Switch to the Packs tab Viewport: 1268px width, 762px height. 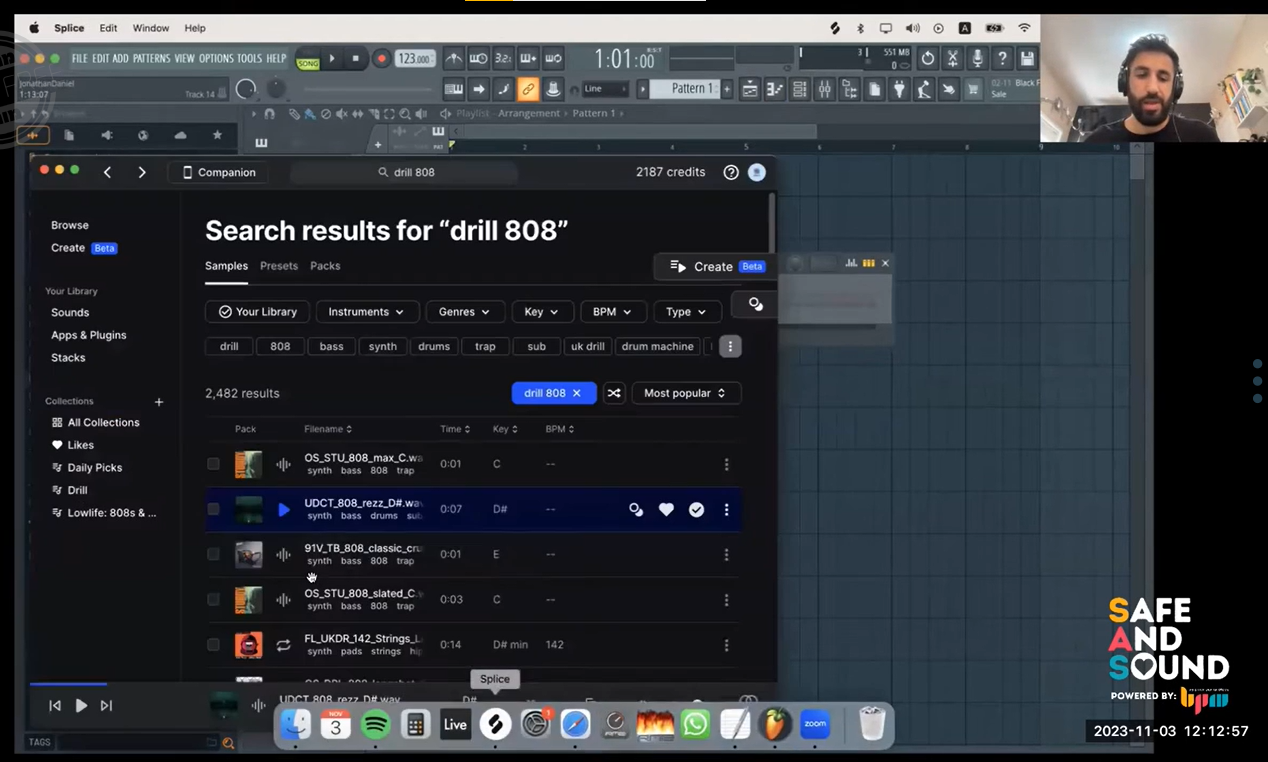[325, 266]
